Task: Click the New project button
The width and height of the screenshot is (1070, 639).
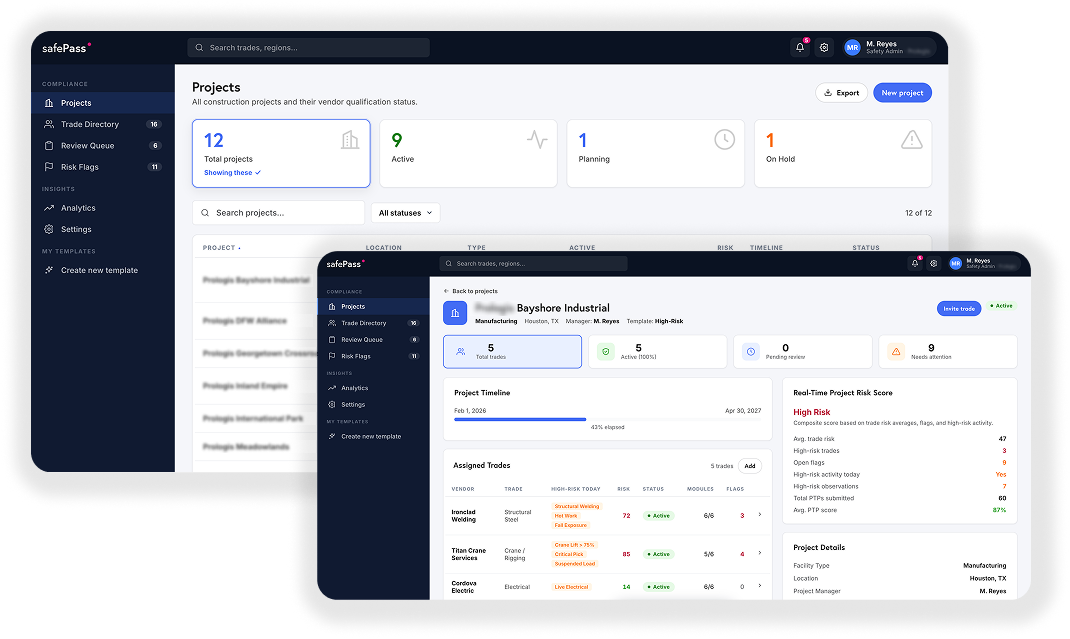Action: click(x=902, y=93)
